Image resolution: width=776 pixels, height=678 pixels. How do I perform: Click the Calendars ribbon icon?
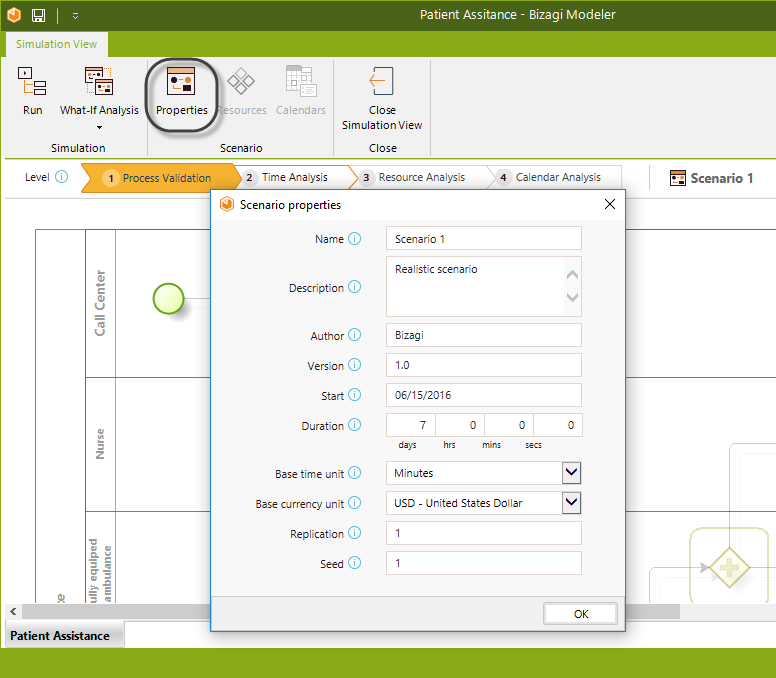point(301,81)
